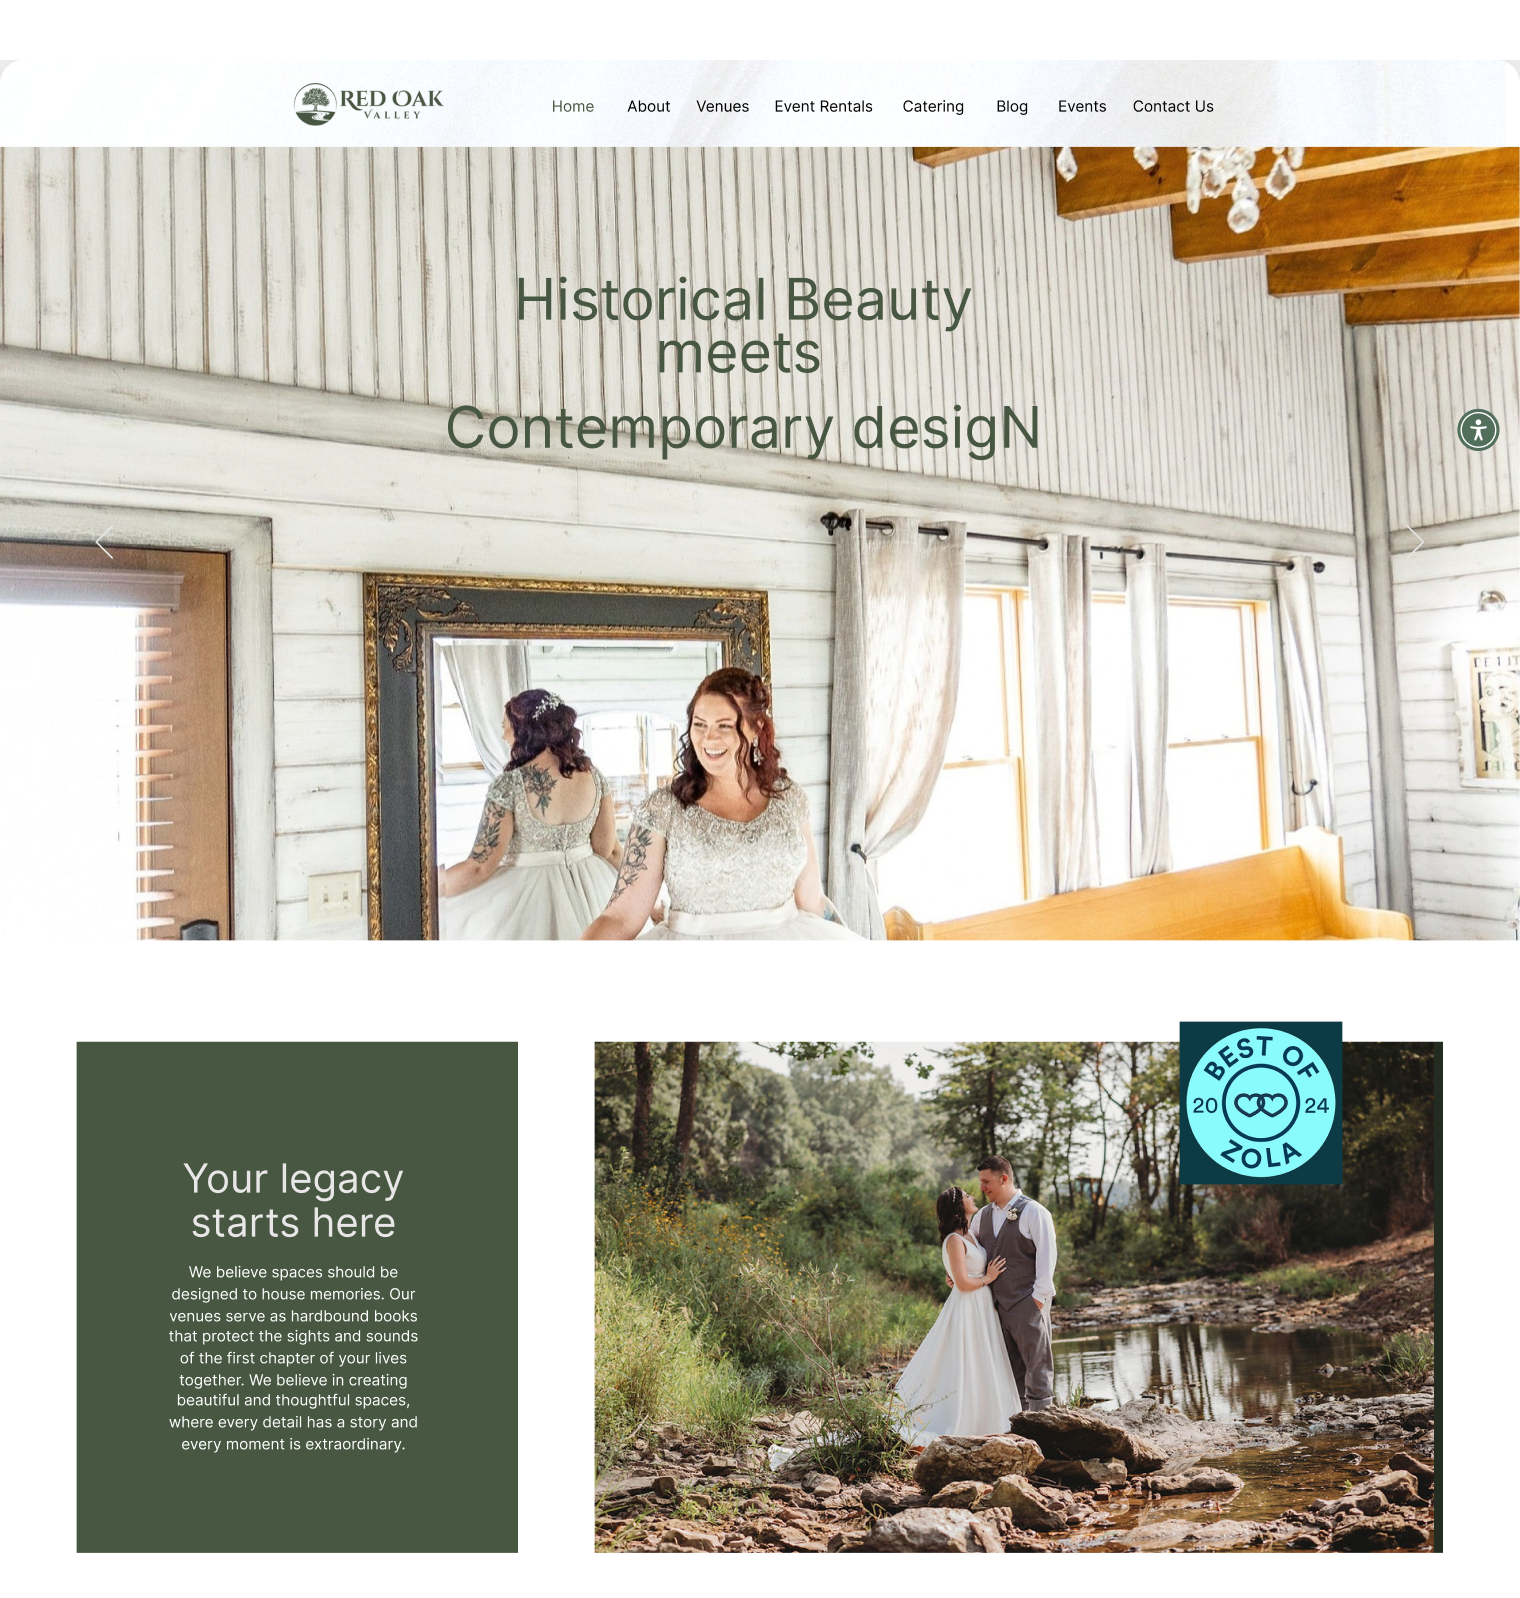Open the Catering menu item
The height and width of the screenshot is (1598, 1520).
[933, 106]
